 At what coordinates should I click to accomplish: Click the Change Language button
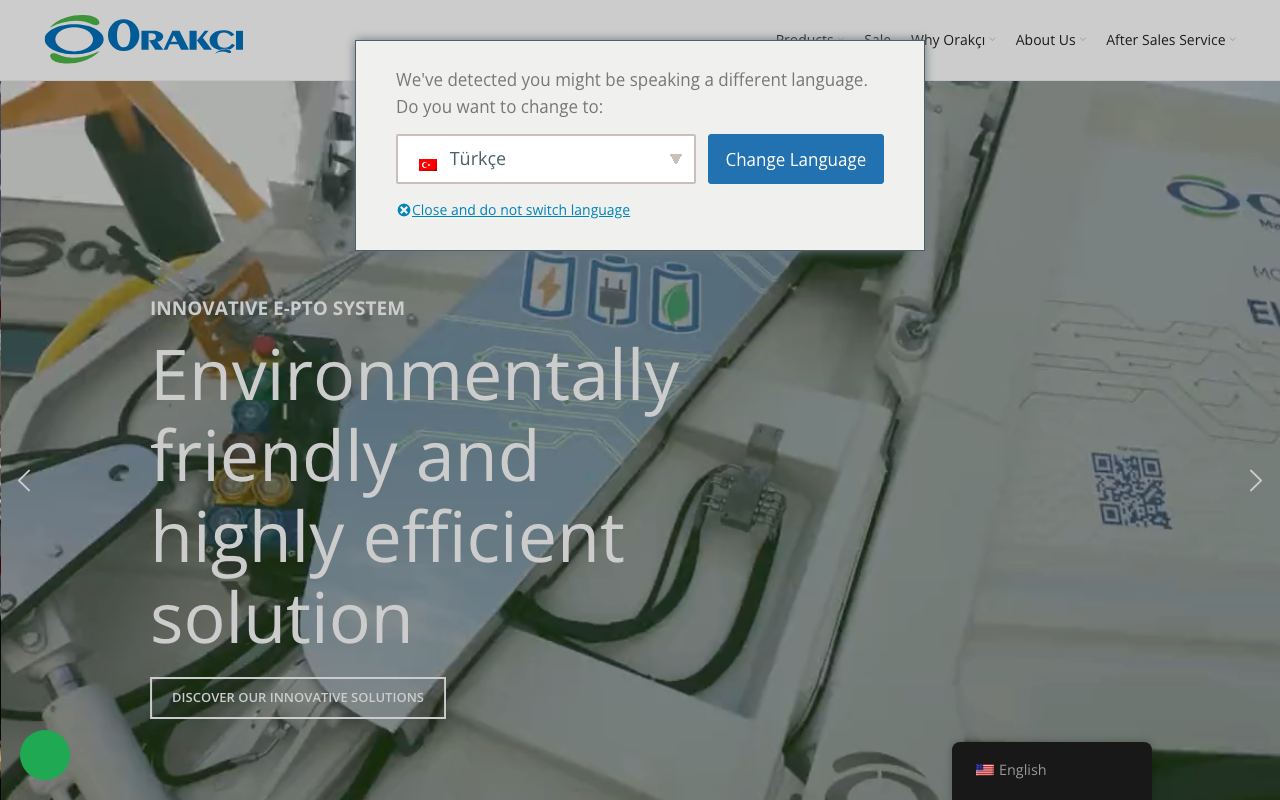pos(796,159)
